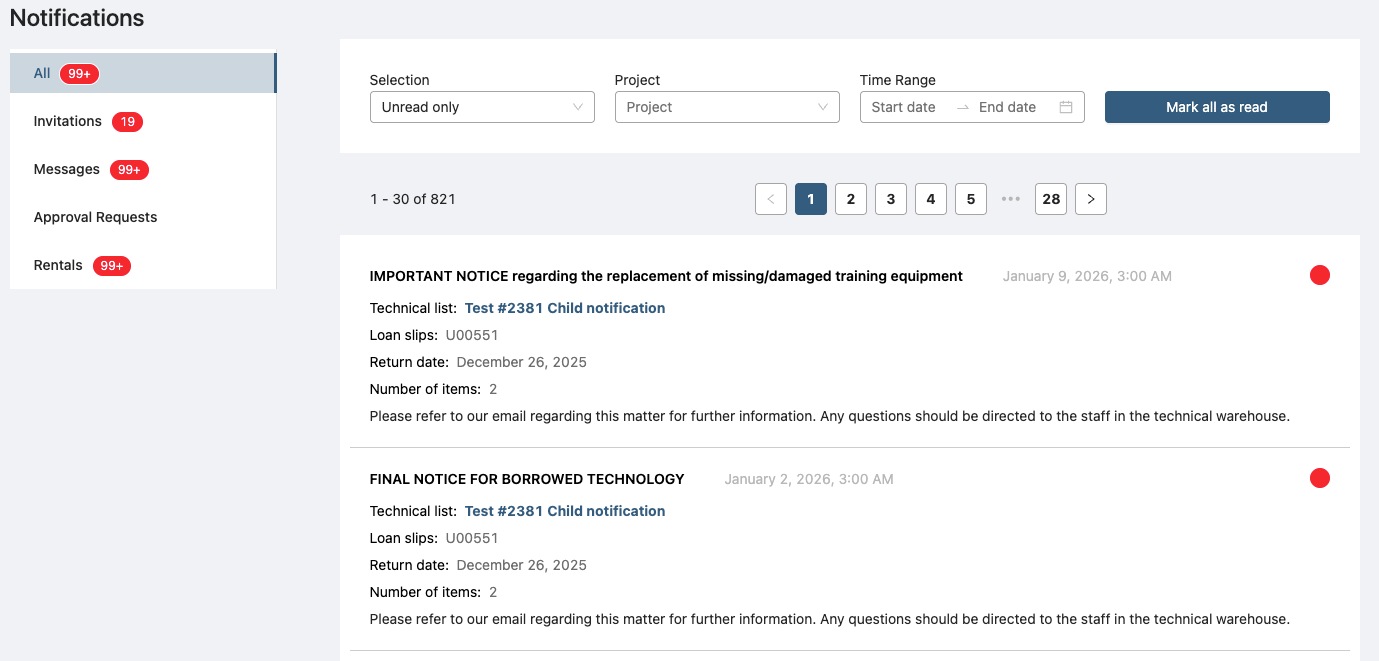1379x661 pixels.
Task: Expand the Project dropdown
Action: coord(727,107)
